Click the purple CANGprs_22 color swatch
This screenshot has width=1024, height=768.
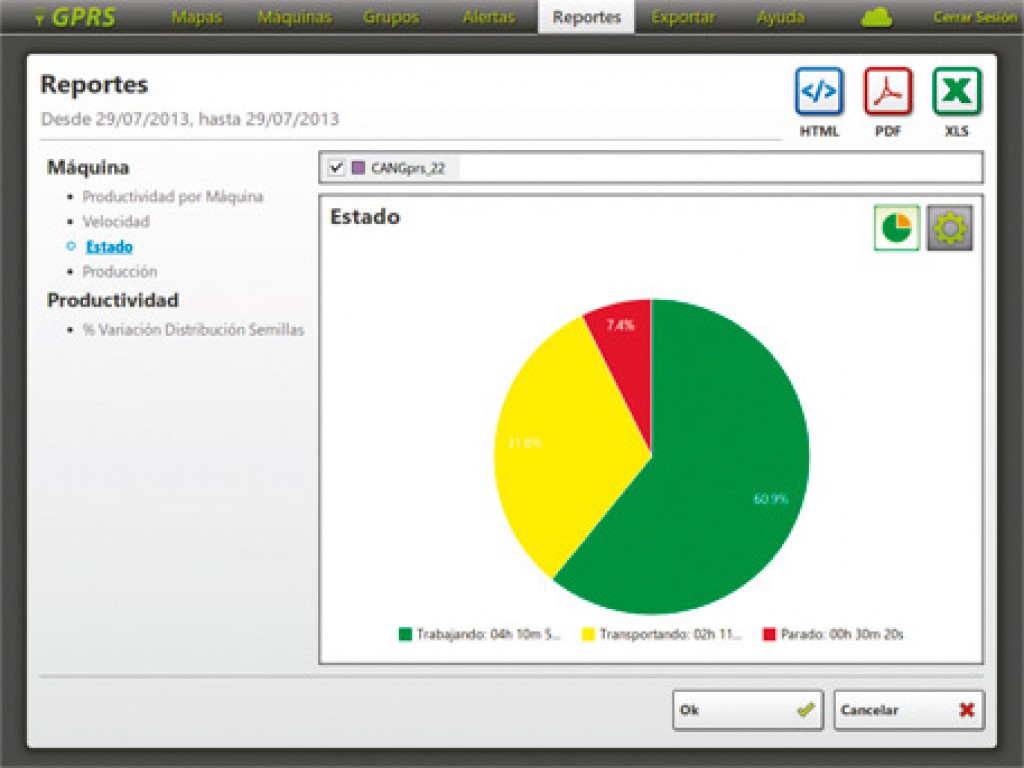(358, 168)
